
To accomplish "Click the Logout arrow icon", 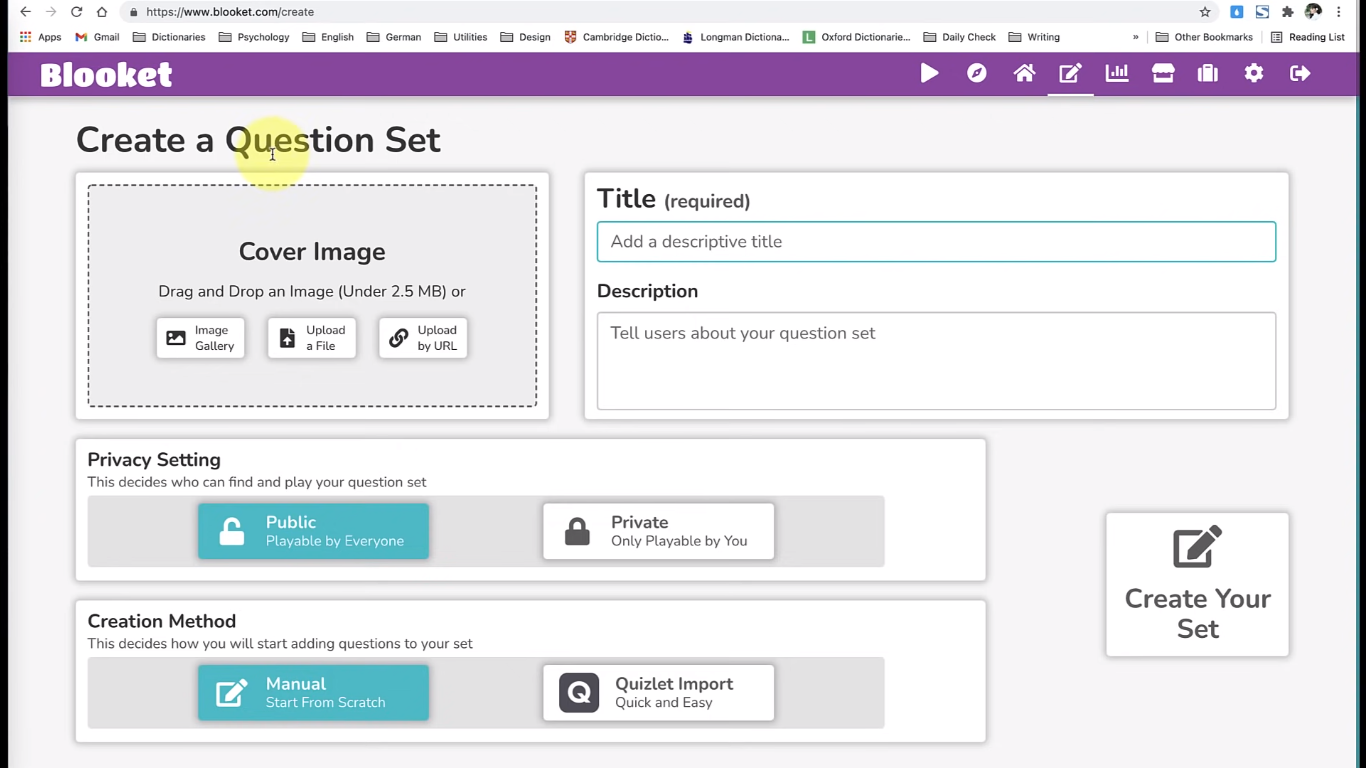I will click(x=1300, y=73).
